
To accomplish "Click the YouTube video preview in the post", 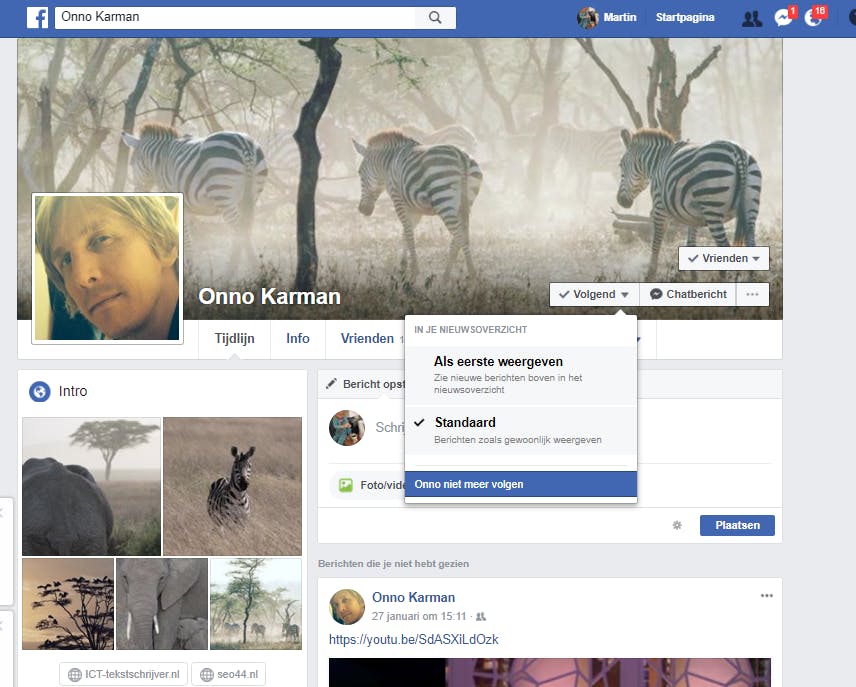I will [x=550, y=672].
